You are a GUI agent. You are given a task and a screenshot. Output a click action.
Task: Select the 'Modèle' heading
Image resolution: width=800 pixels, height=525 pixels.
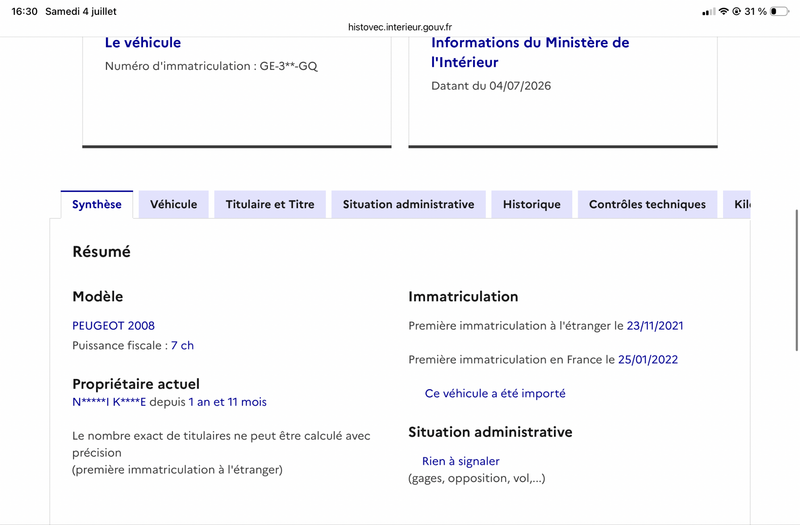97,296
